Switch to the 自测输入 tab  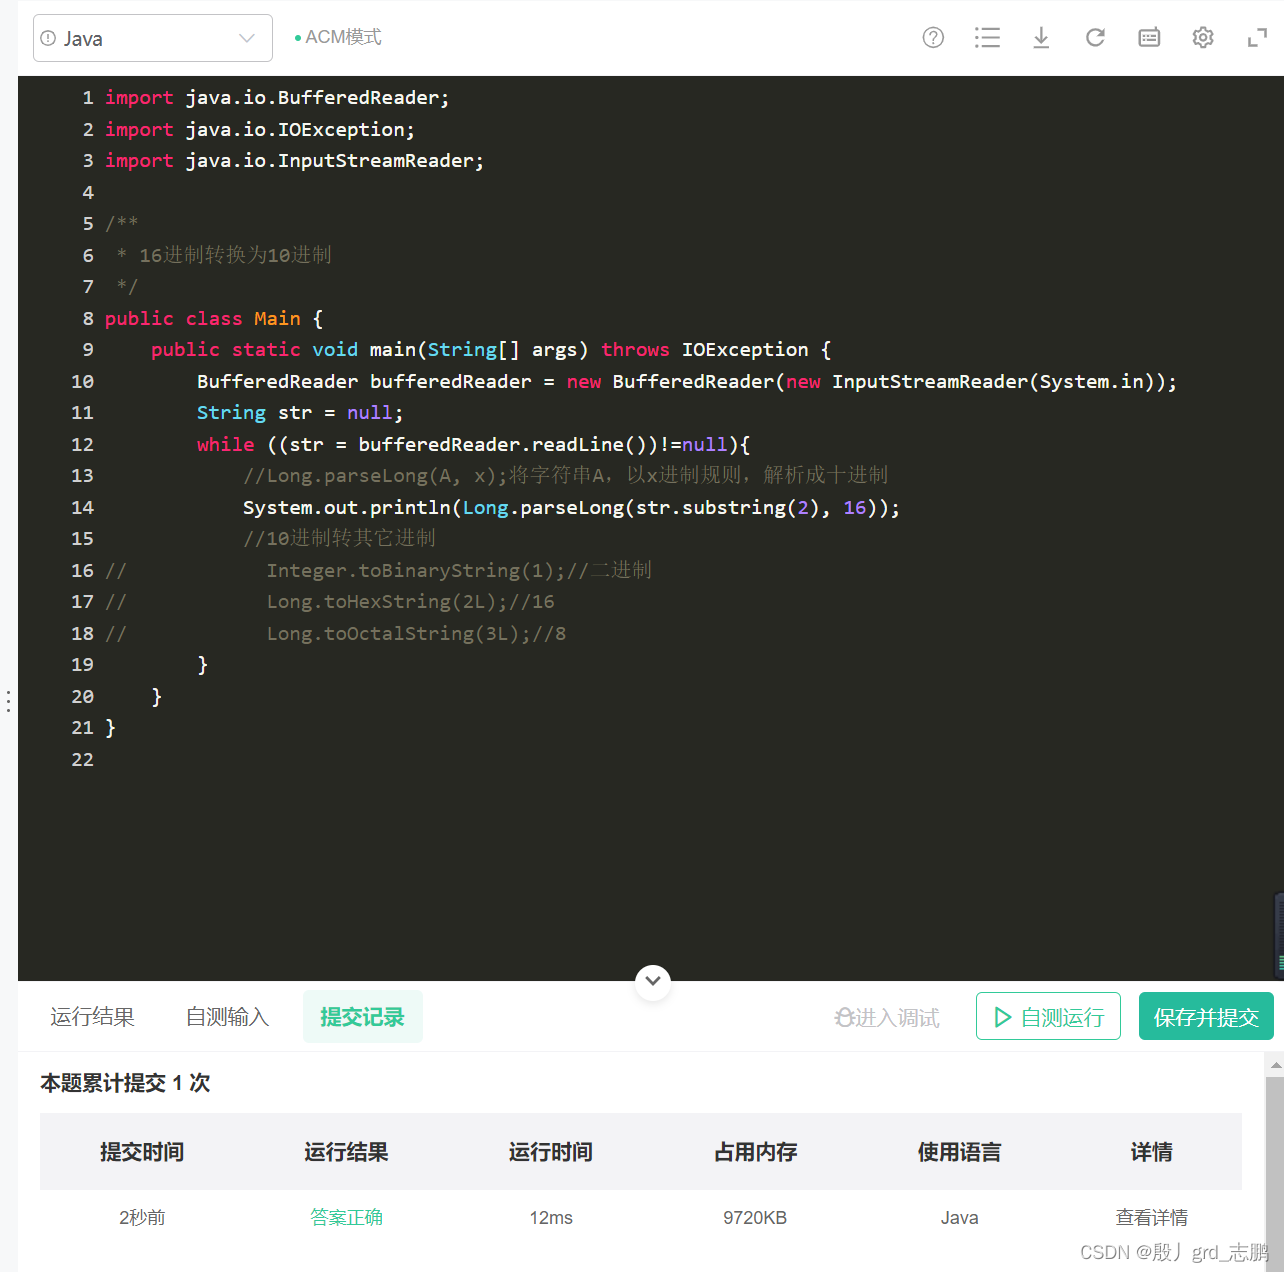click(x=227, y=1017)
